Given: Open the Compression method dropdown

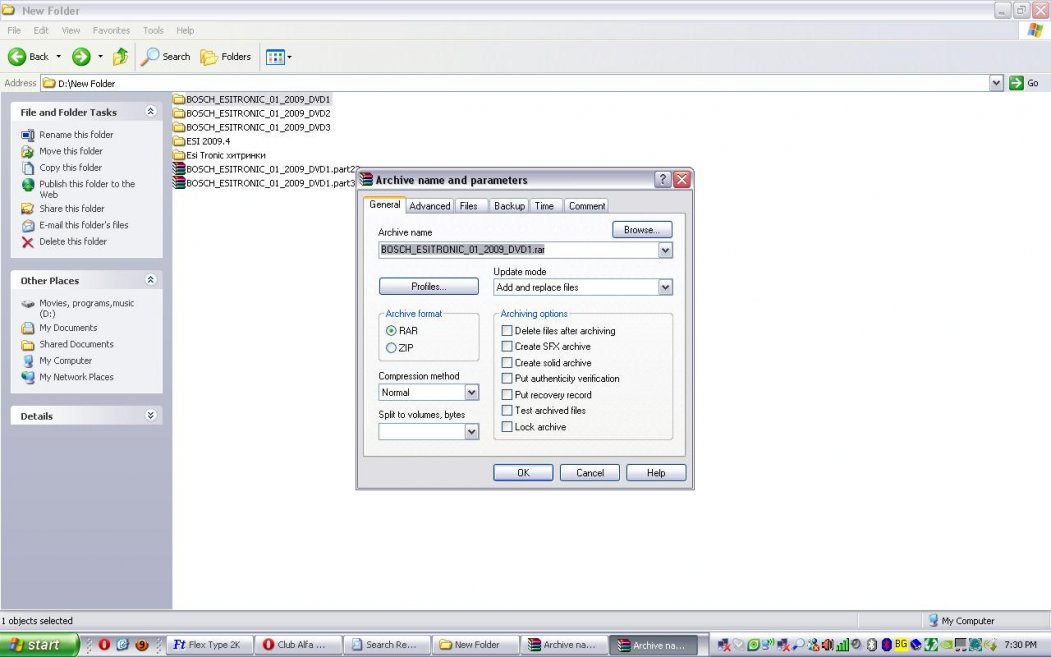Looking at the screenshot, I should 472,393.
